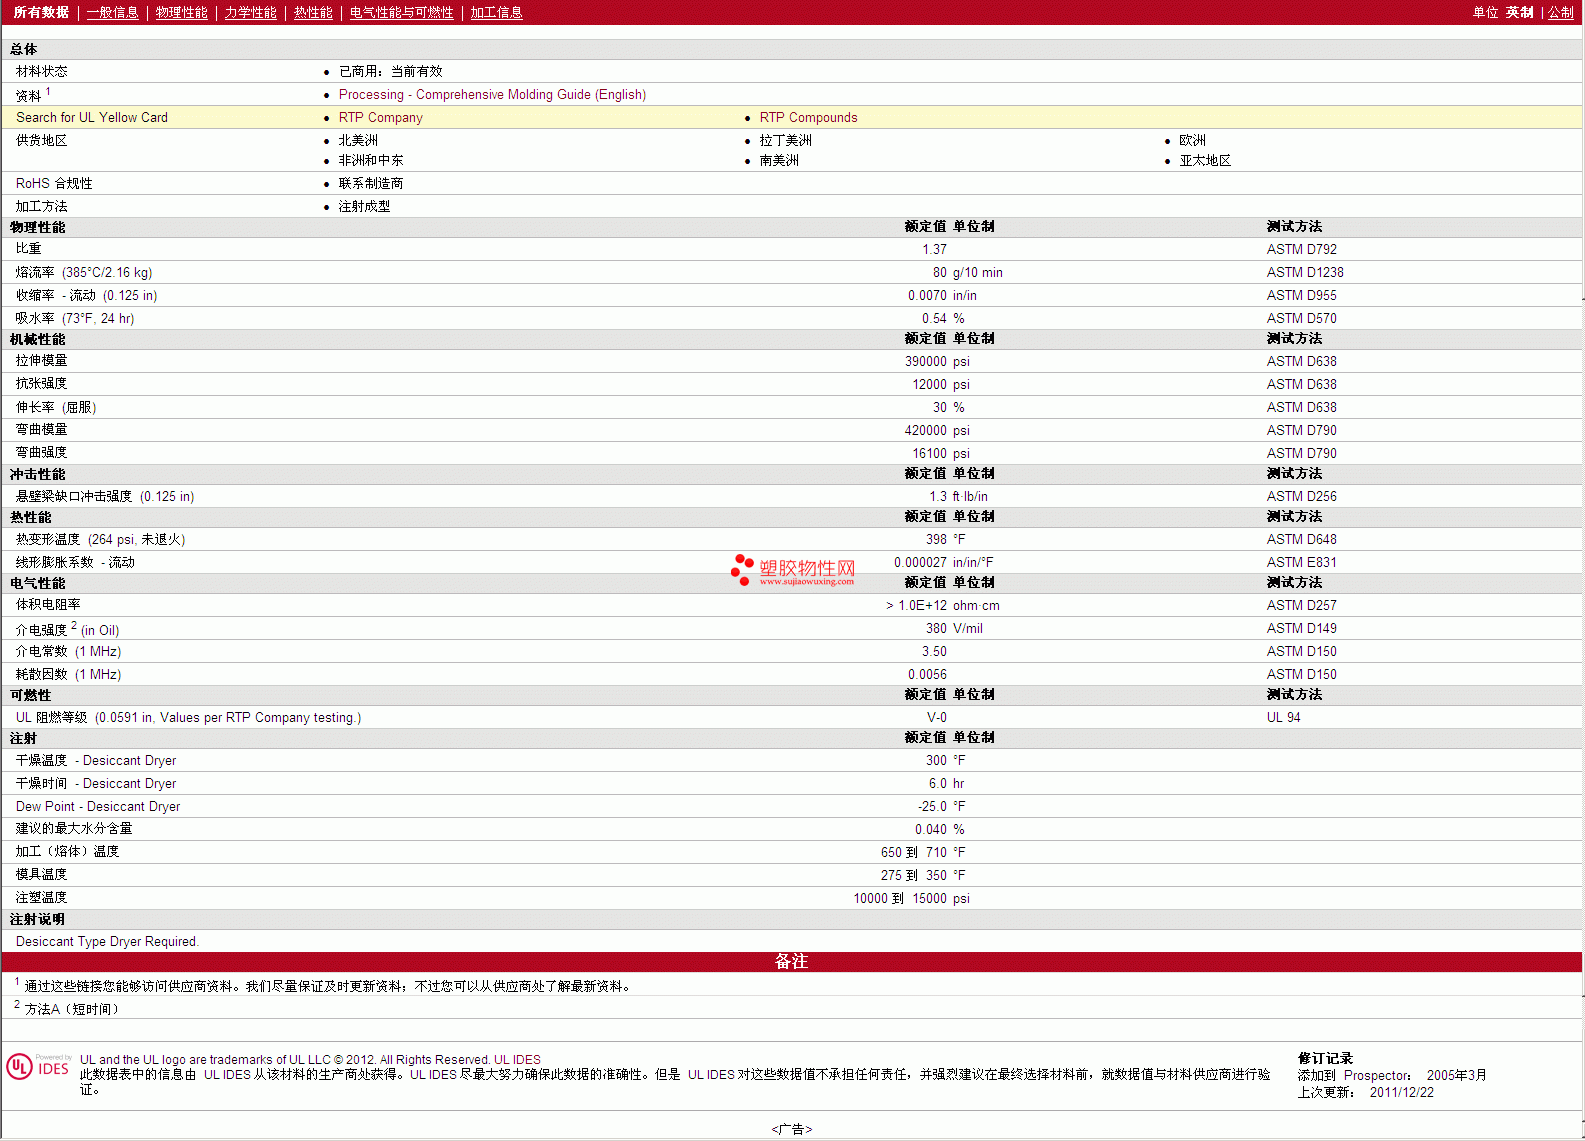The image size is (1585, 1141).
Task: Click ASTM D792 test method for 比重
Action: [x=1301, y=250]
